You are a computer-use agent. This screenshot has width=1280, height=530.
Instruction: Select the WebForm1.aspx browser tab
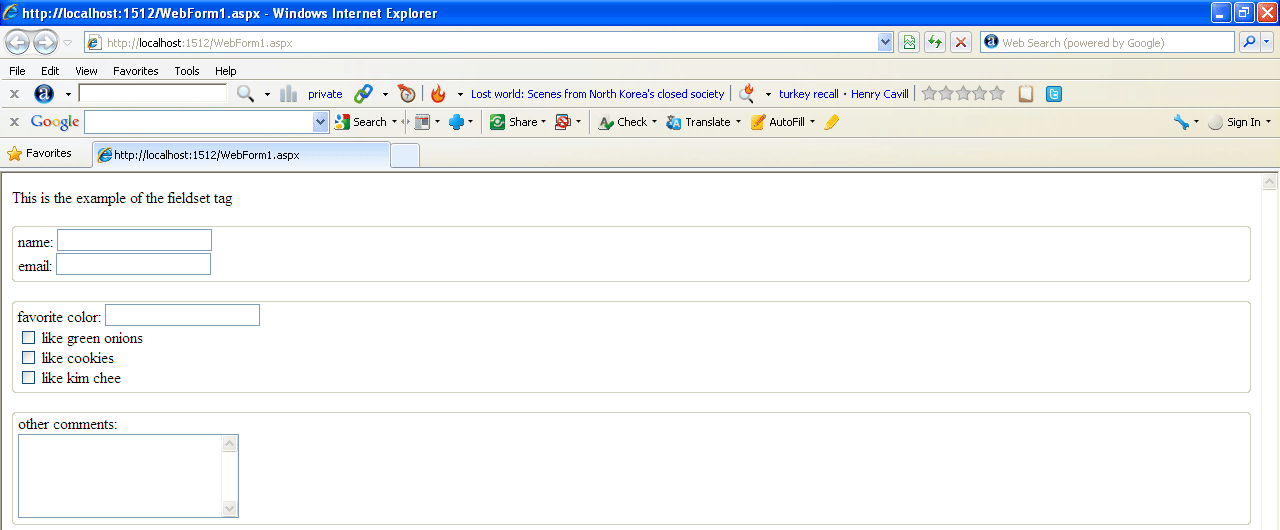click(241, 155)
